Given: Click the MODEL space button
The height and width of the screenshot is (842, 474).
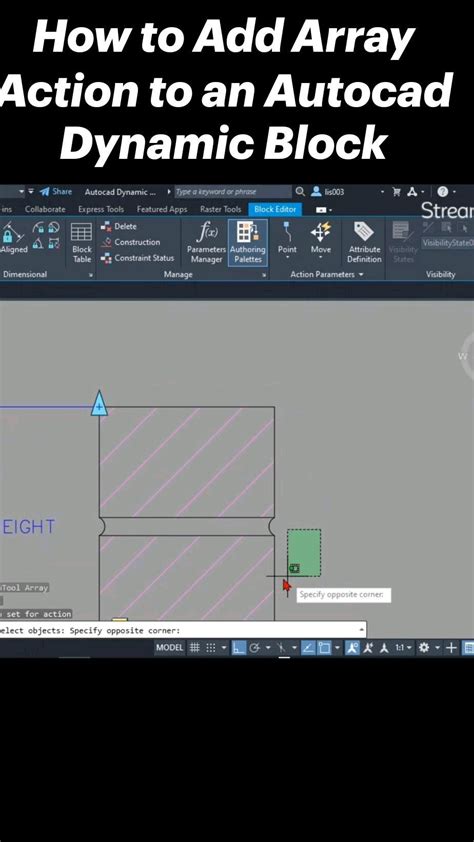Looking at the screenshot, I should (170, 648).
